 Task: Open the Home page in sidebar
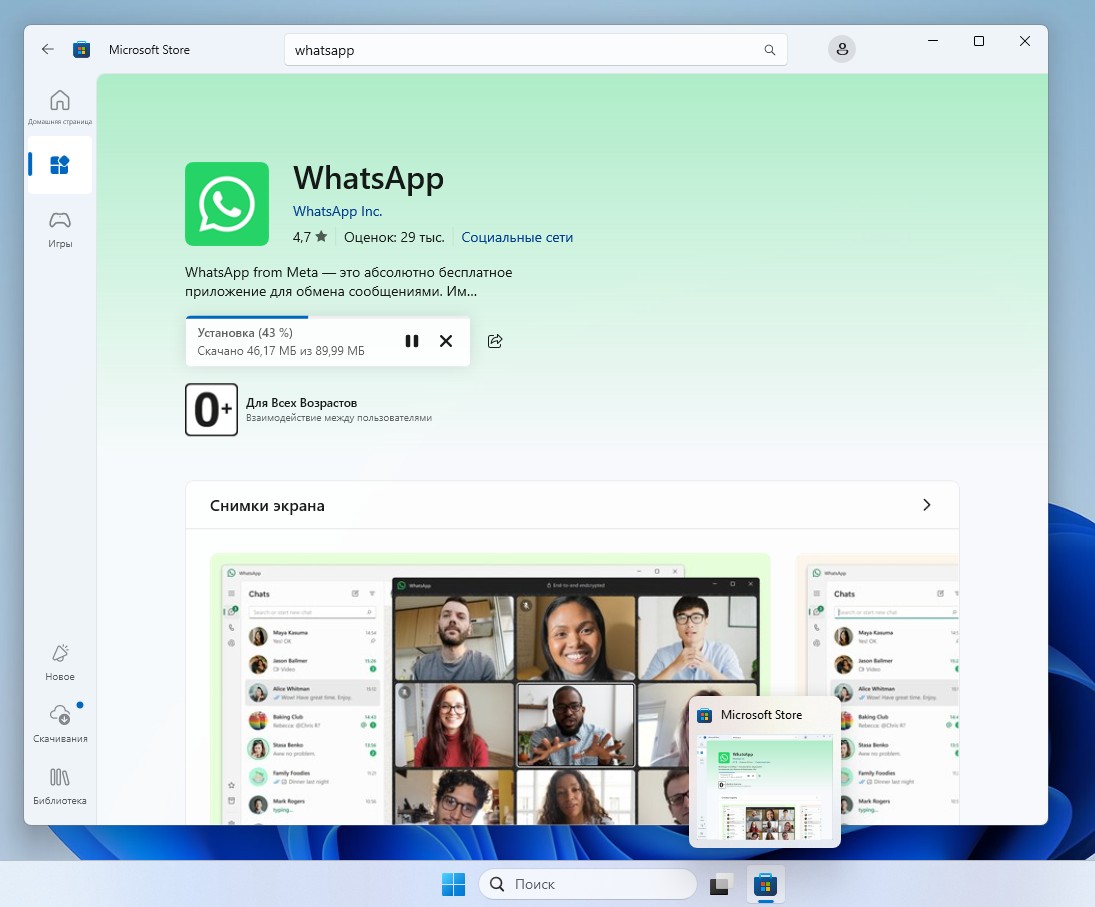pos(60,107)
